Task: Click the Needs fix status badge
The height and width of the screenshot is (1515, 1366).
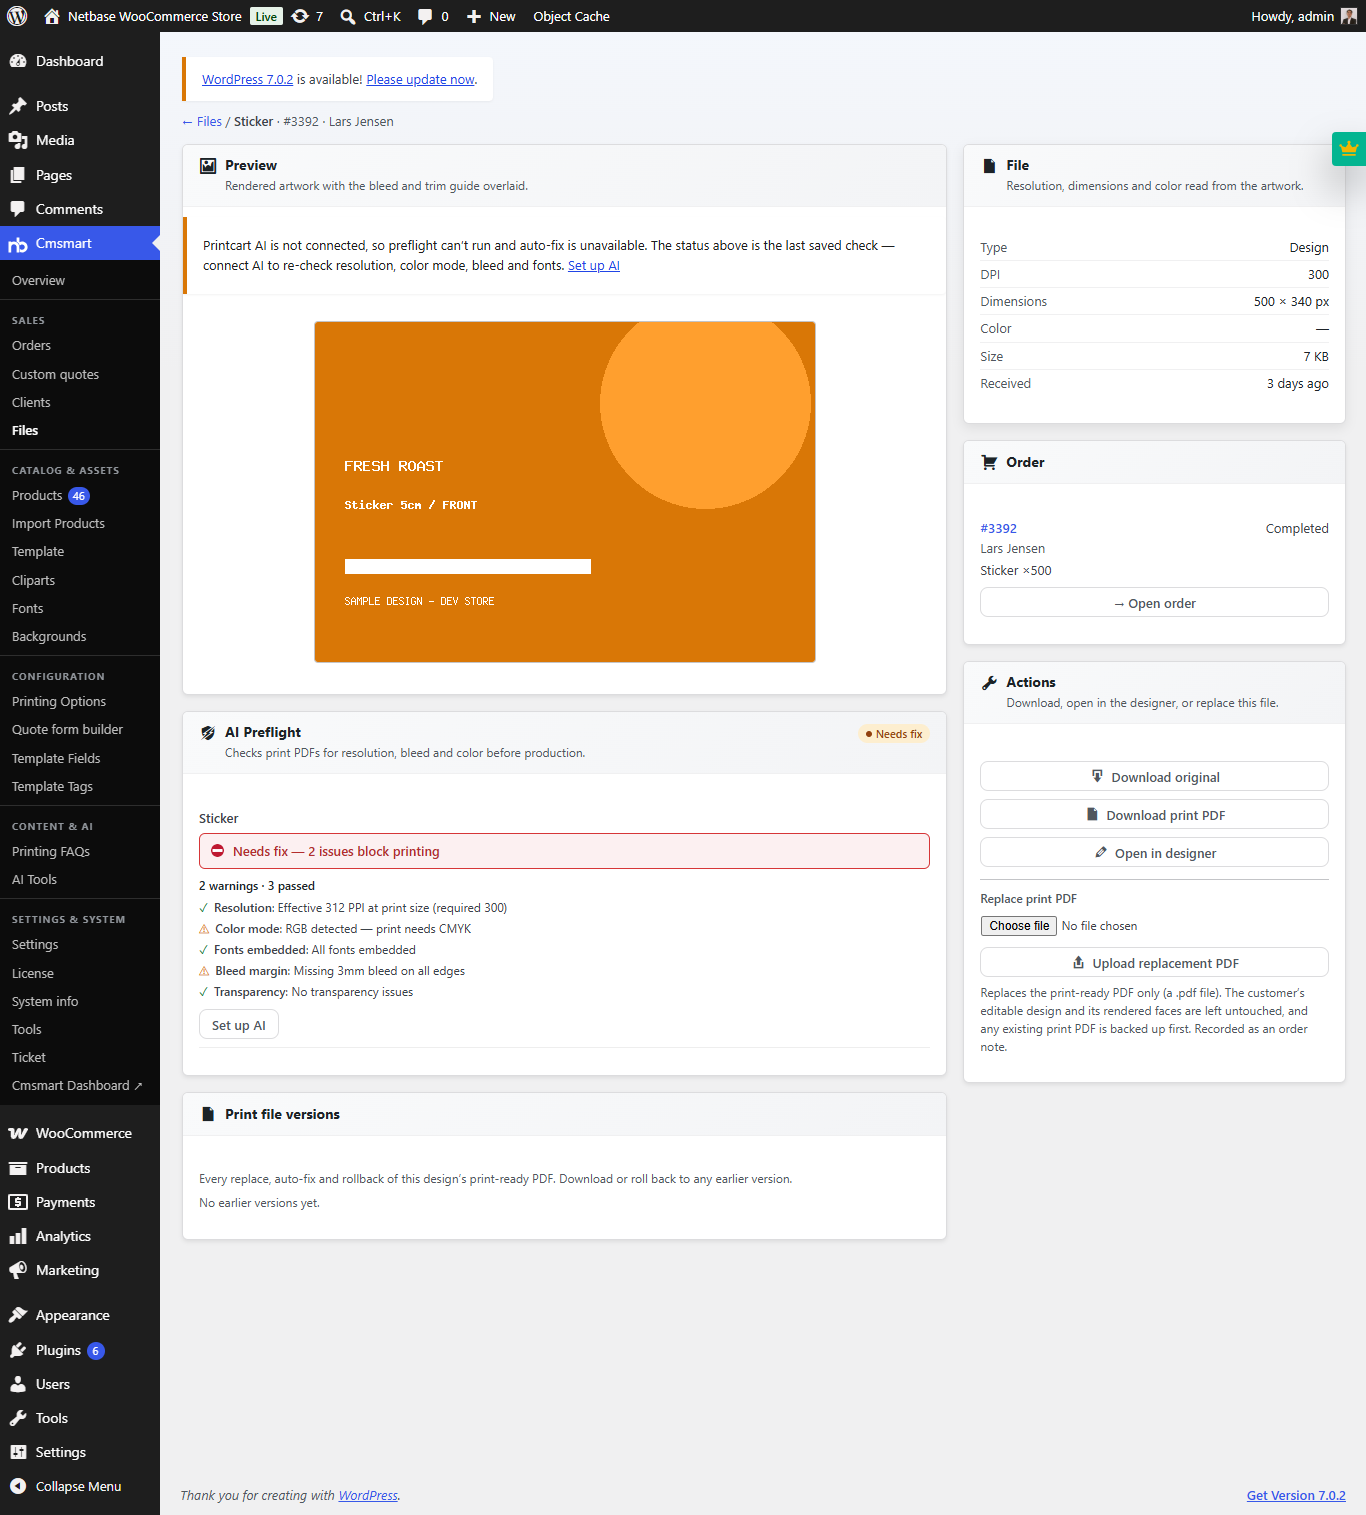Action: tap(893, 734)
